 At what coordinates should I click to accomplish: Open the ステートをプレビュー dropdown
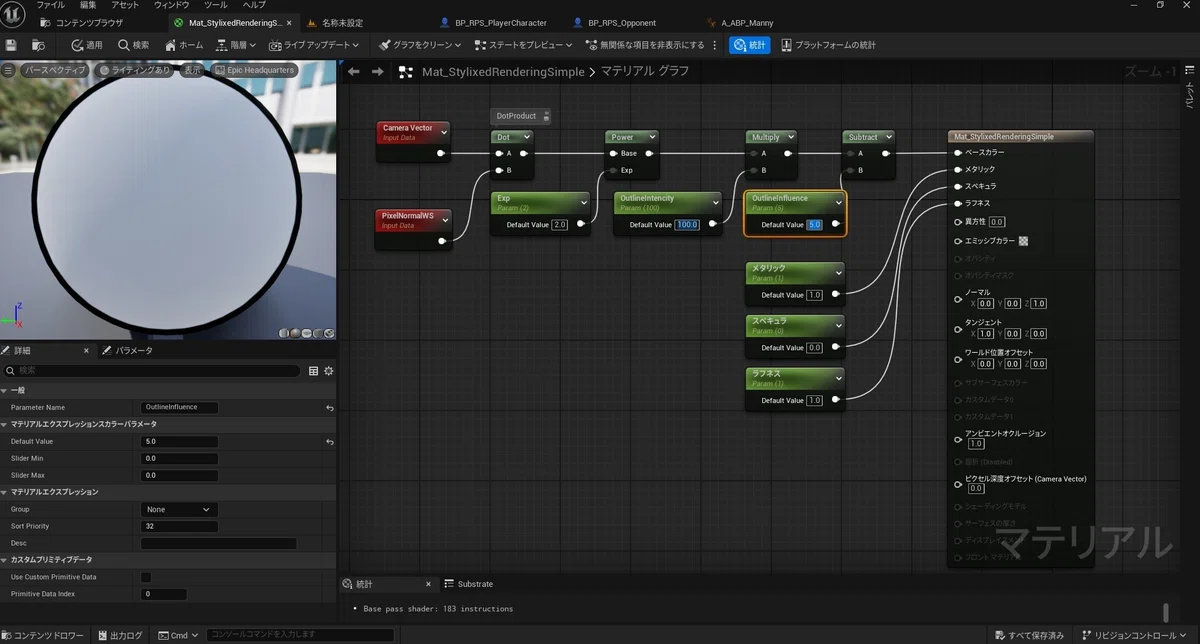(523, 45)
